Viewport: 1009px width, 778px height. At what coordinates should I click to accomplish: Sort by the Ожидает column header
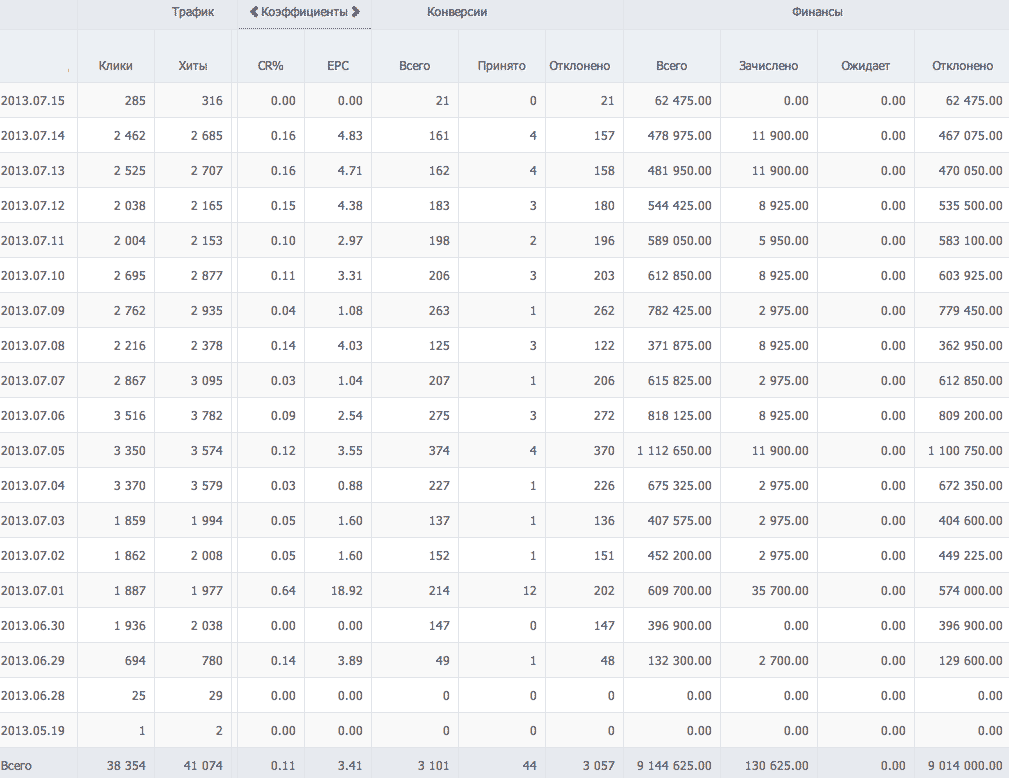tap(866, 66)
